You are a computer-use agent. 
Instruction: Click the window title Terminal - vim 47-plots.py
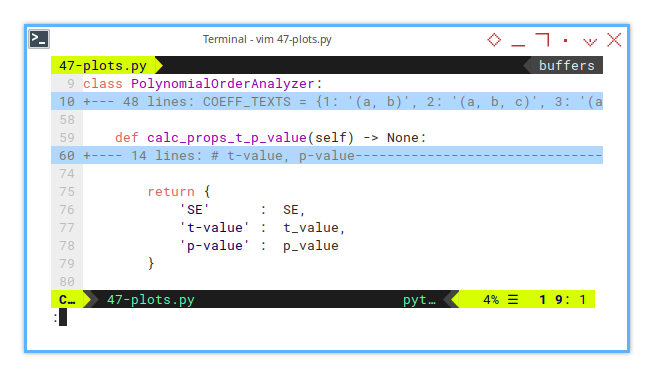pos(267,39)
